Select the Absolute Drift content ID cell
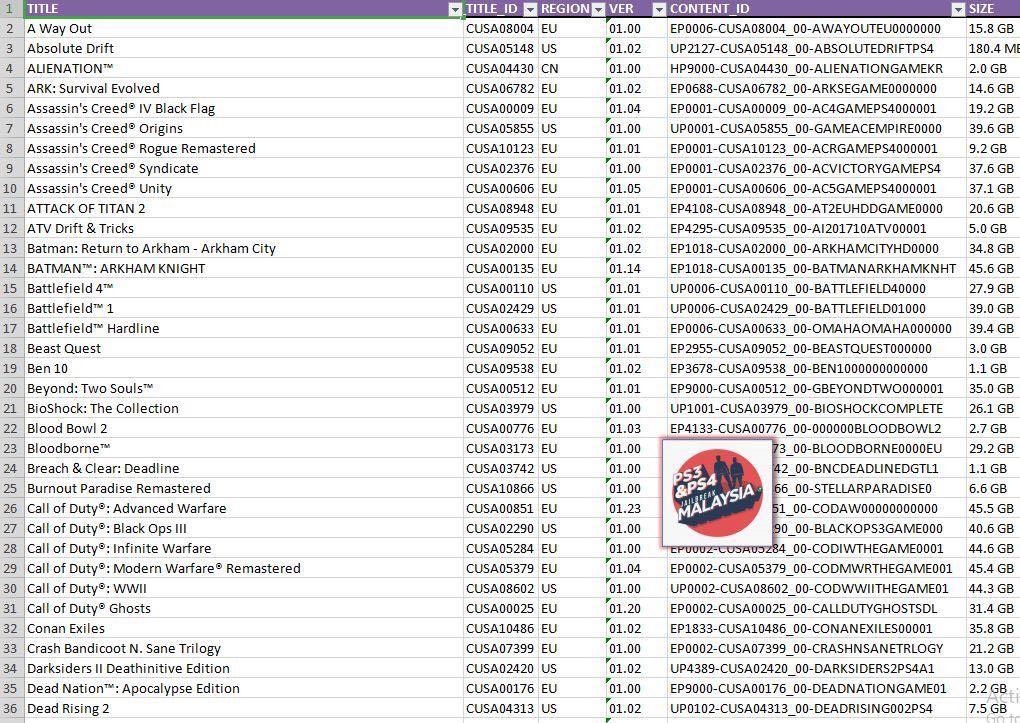Image resolution: width=1020 pixels, height=723 pixels. point(815,48)
